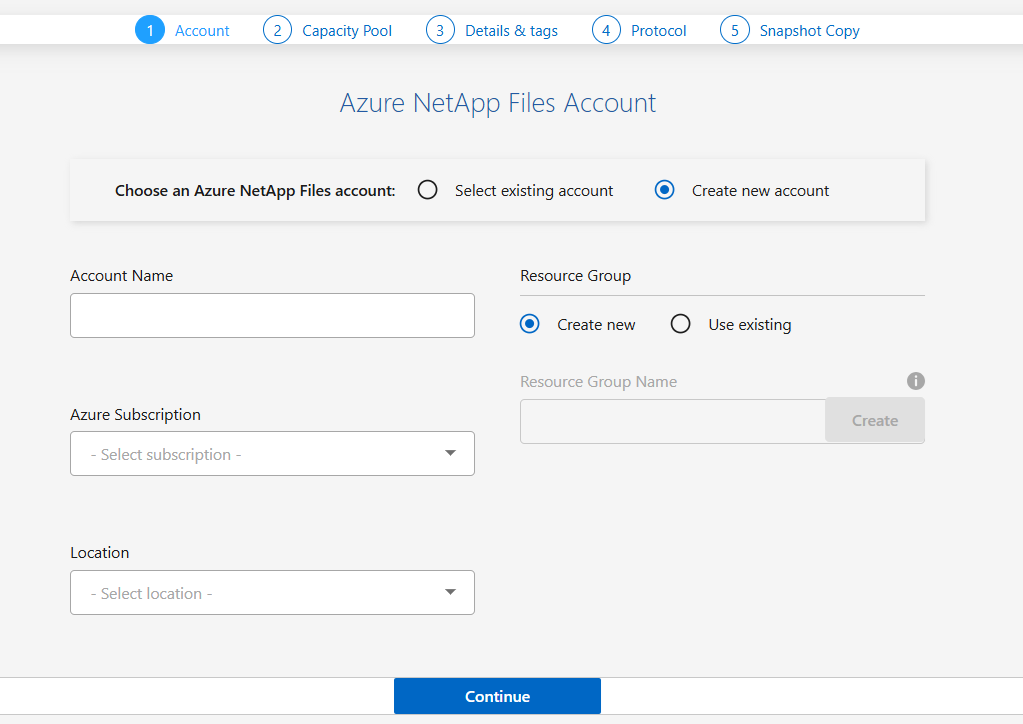Select the Create new account option
The image size is (1023, 724).
click(x=665, y=190)
